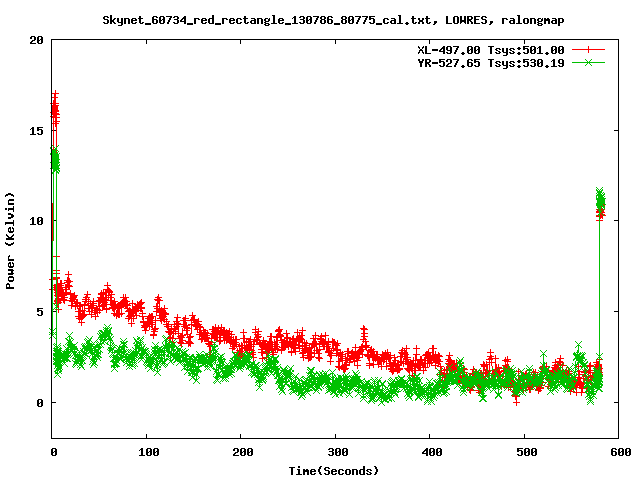Click y-axis tick label 10
This screenshot has width=640, height=480.
[x=36, y=221]
